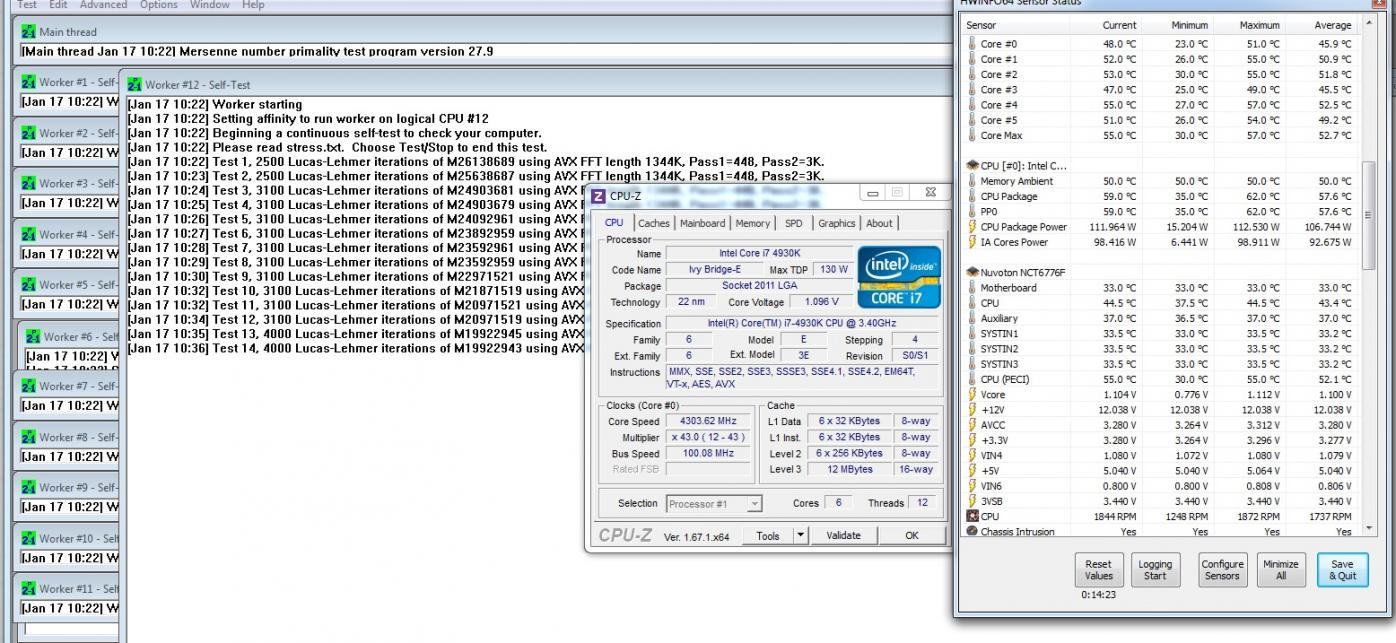This screenshot has height=643, width=1396.
Task: Open the Options menu in Prime95
Action: click(x=159, y=5)
